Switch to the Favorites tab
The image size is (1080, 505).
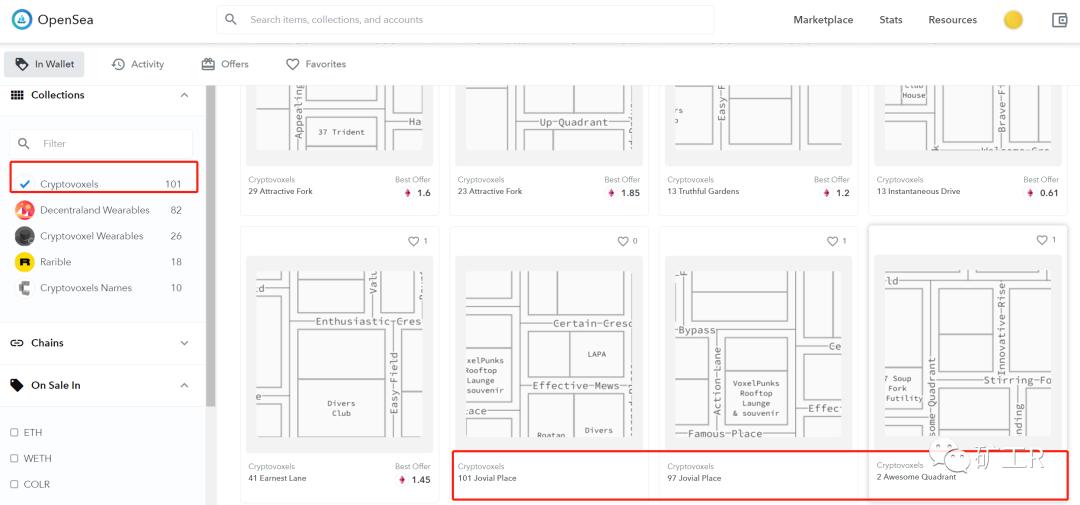click(316, 64)
